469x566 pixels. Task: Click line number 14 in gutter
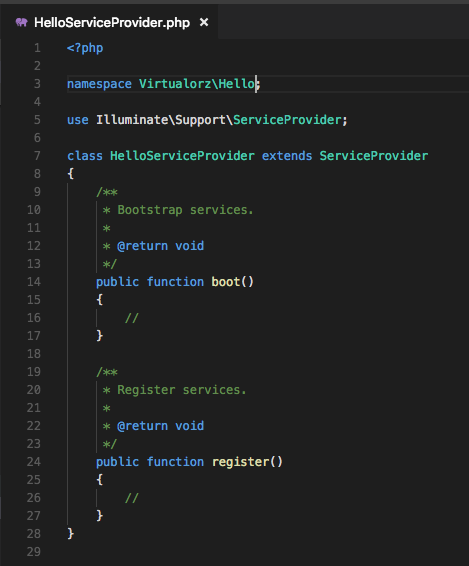coord(34,282)
